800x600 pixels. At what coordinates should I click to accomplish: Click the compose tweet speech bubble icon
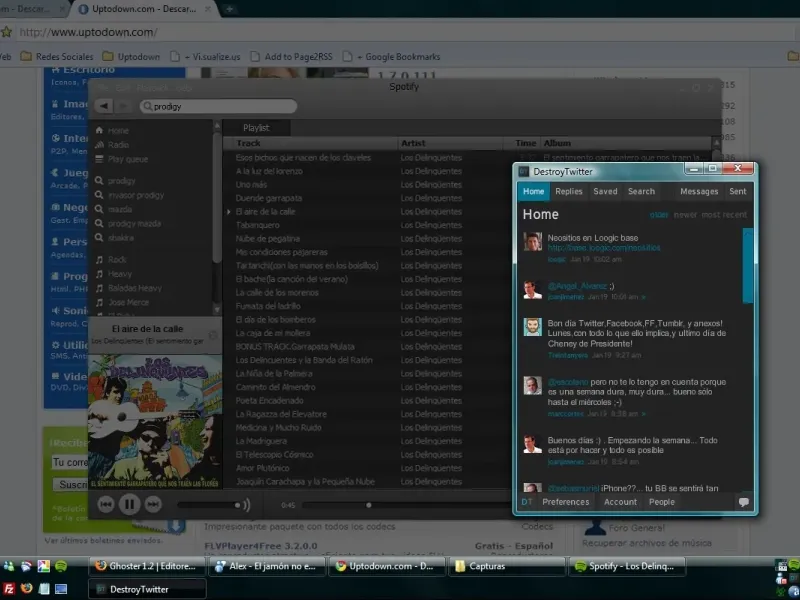click(743, 502)
